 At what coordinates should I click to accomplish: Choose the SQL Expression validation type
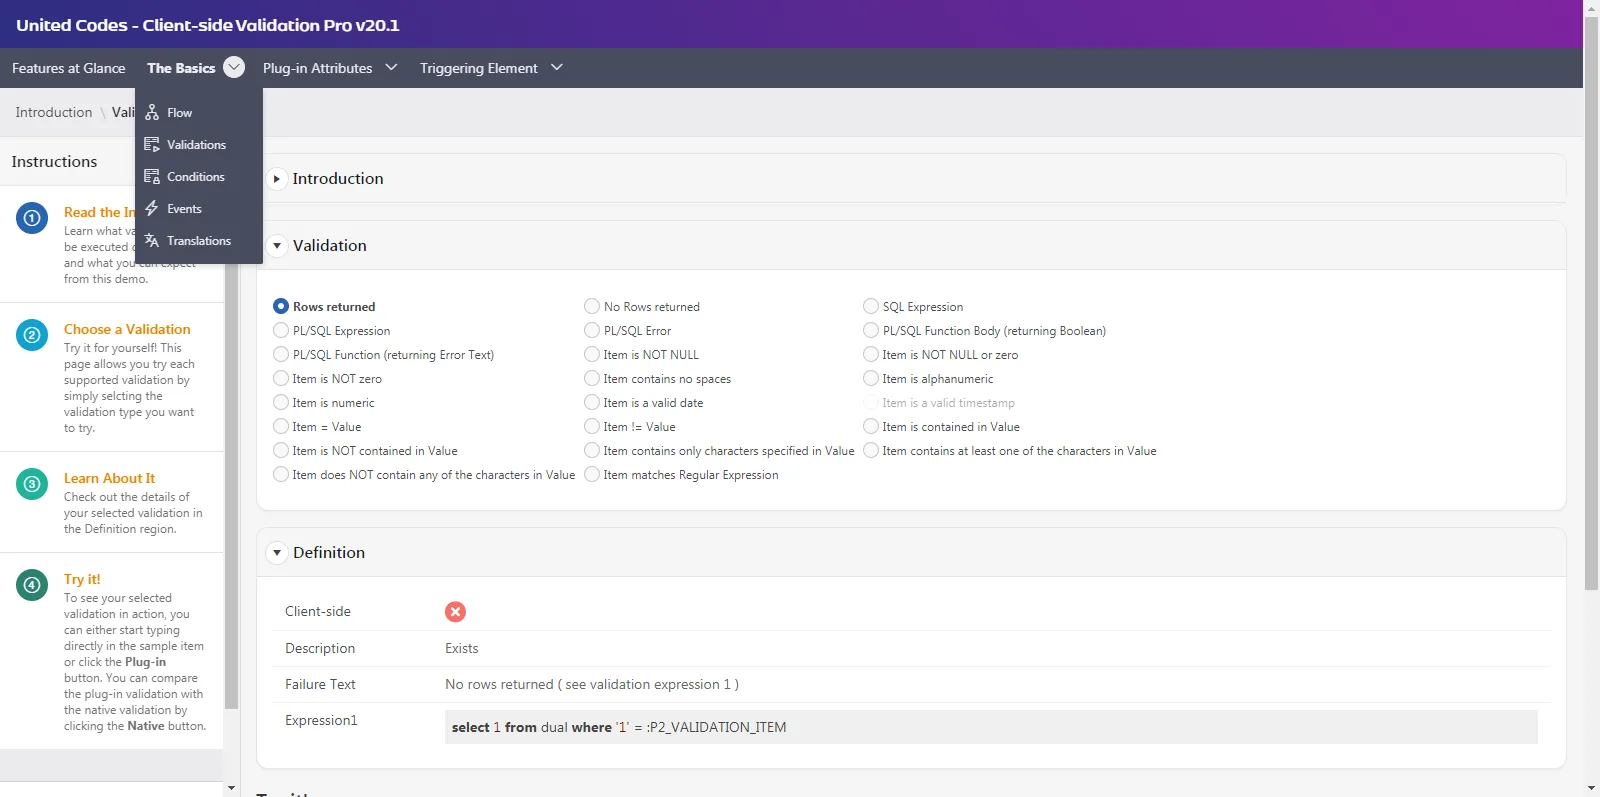click(871, 307)
